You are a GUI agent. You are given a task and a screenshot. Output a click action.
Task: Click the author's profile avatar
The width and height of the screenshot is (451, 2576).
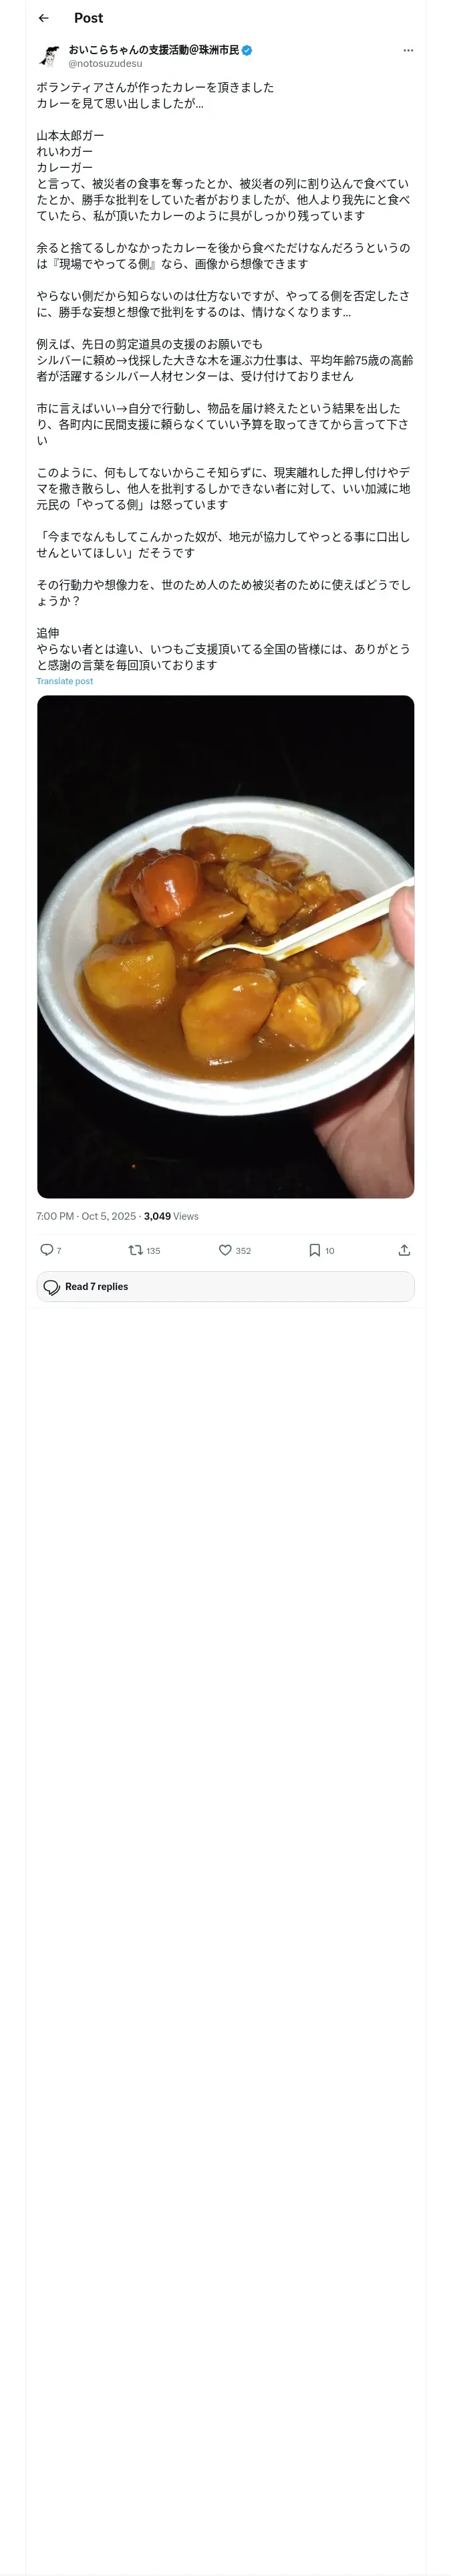pos(49,56)
